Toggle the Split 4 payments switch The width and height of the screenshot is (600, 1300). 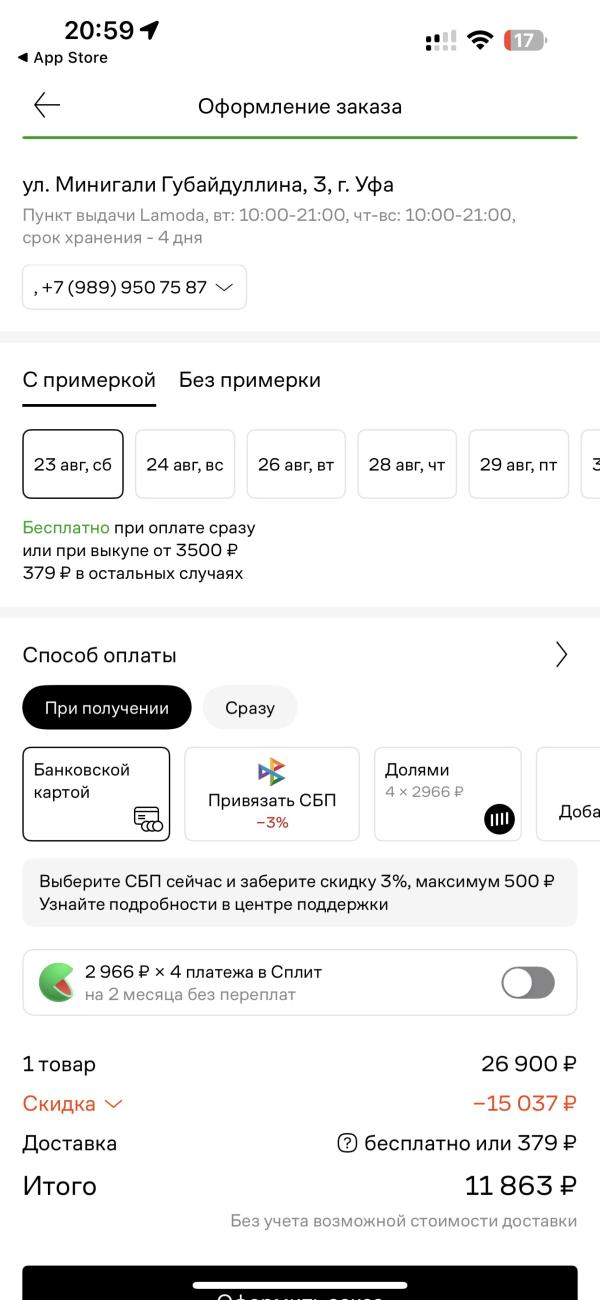click(x=528, y=982)
